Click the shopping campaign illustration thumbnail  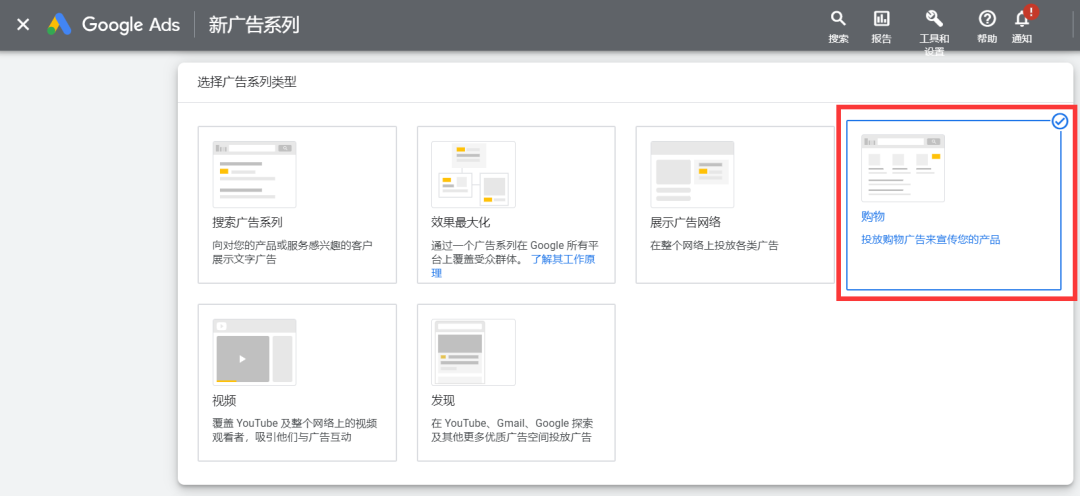(903, 168)
